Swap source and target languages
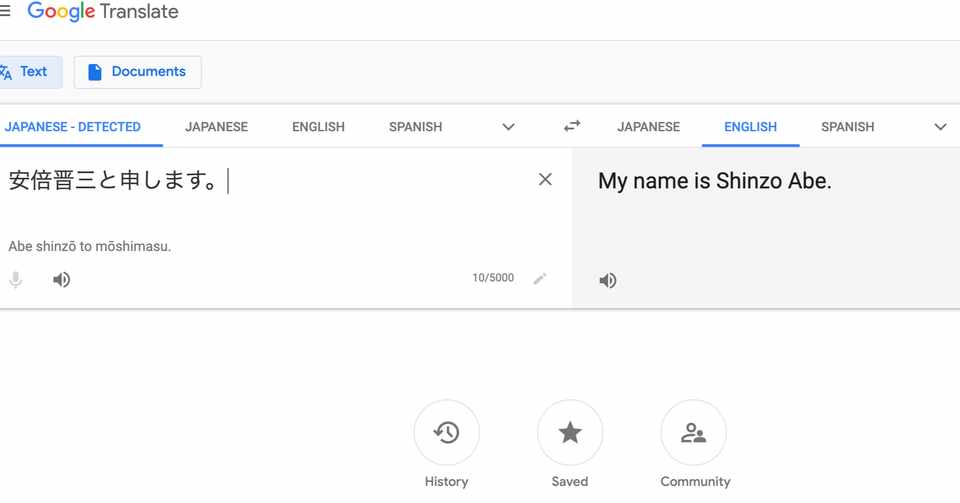The height and width of the screenshot is (503, 960). click(572, 126)
